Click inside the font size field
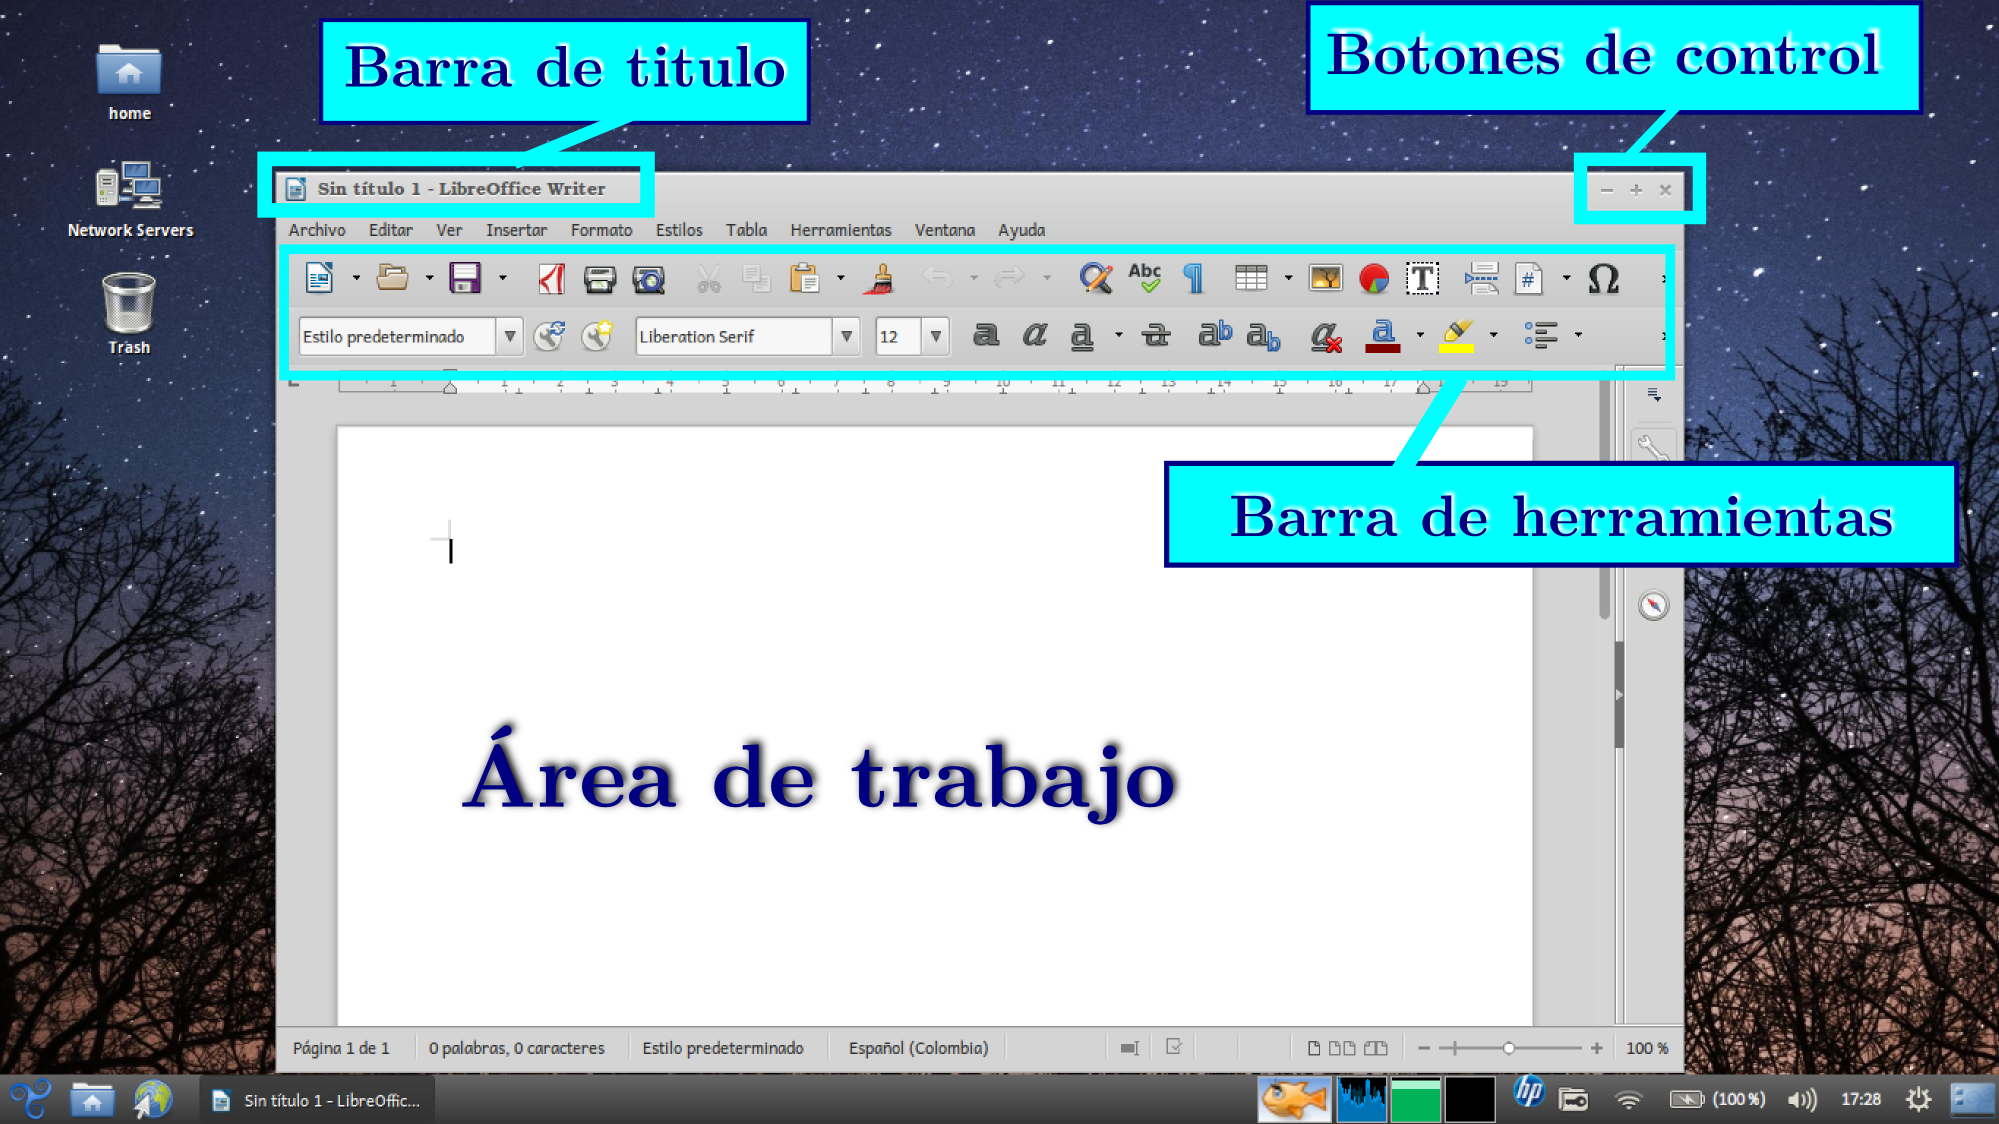Viewport: 1999px width, 1124px height. click(x=897, y=336)
